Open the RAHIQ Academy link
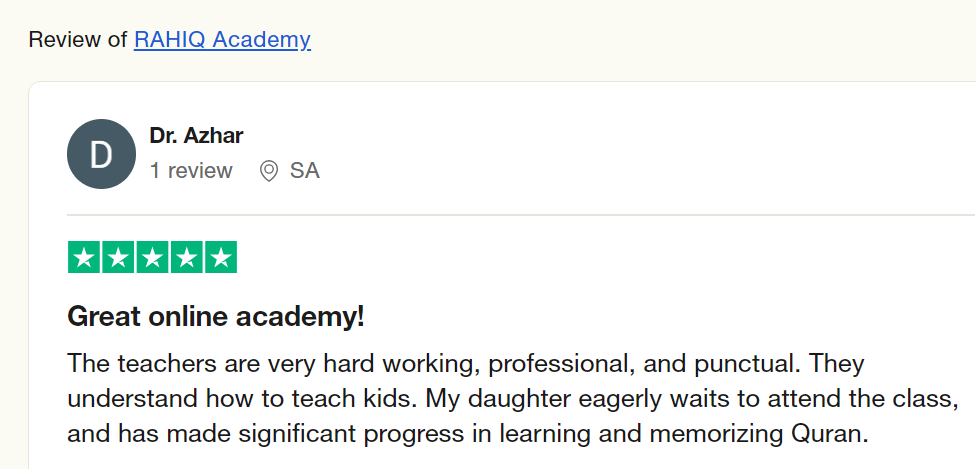This screenshot has width=976, height=469. tap(222, 40)
